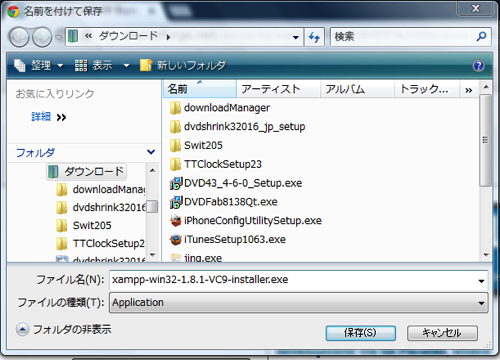The image size is (500, 360).
Task: Open the recent pages dropdown arrow
Action: point(59,37)
